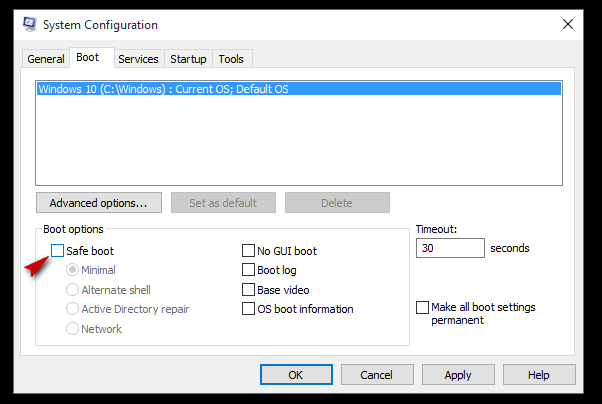Open the Tools tab
The width and height of the screenshot is (602, 404).
(x=231, y=59)
